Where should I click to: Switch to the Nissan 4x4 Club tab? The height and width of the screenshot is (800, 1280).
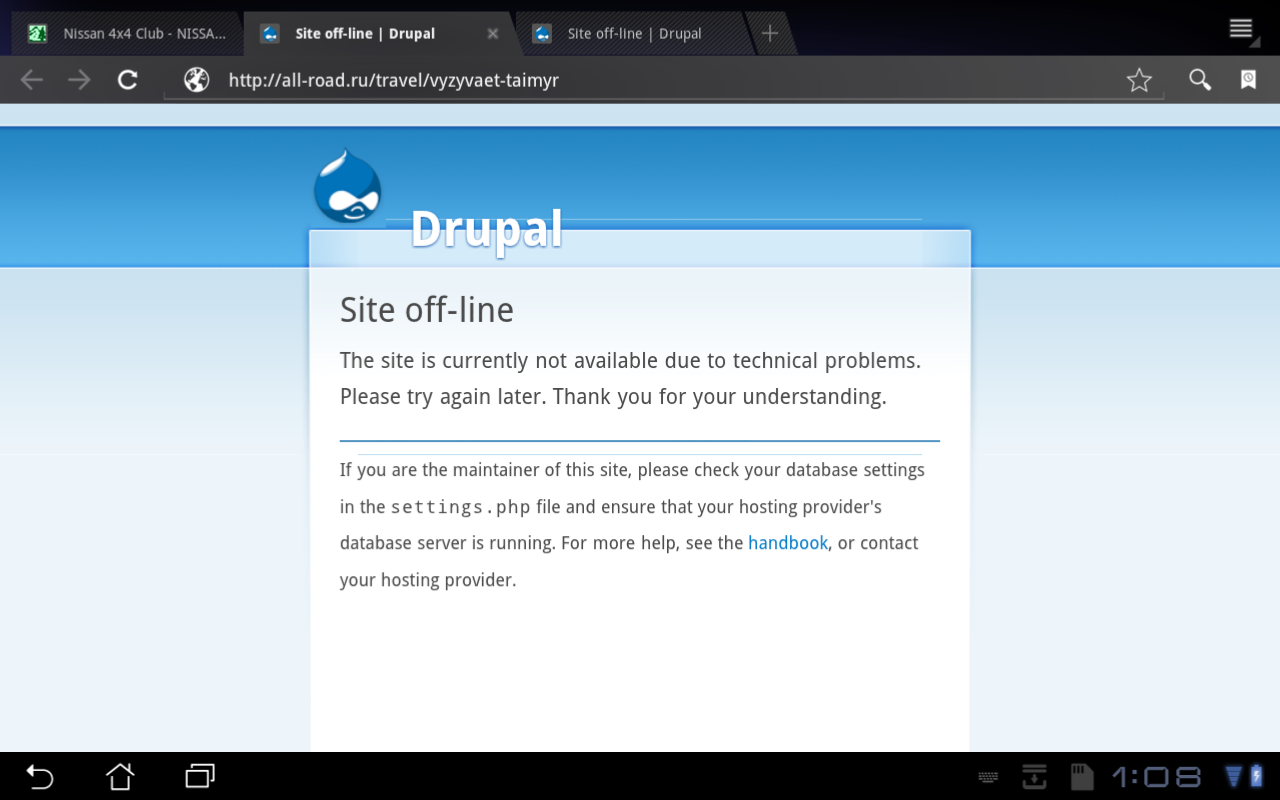(x=127, y=33)
